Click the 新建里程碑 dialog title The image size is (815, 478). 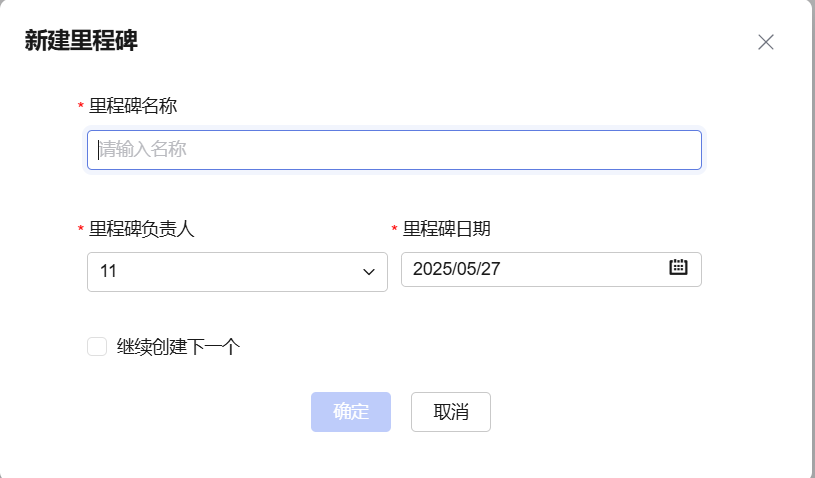[x=81, y=41]
